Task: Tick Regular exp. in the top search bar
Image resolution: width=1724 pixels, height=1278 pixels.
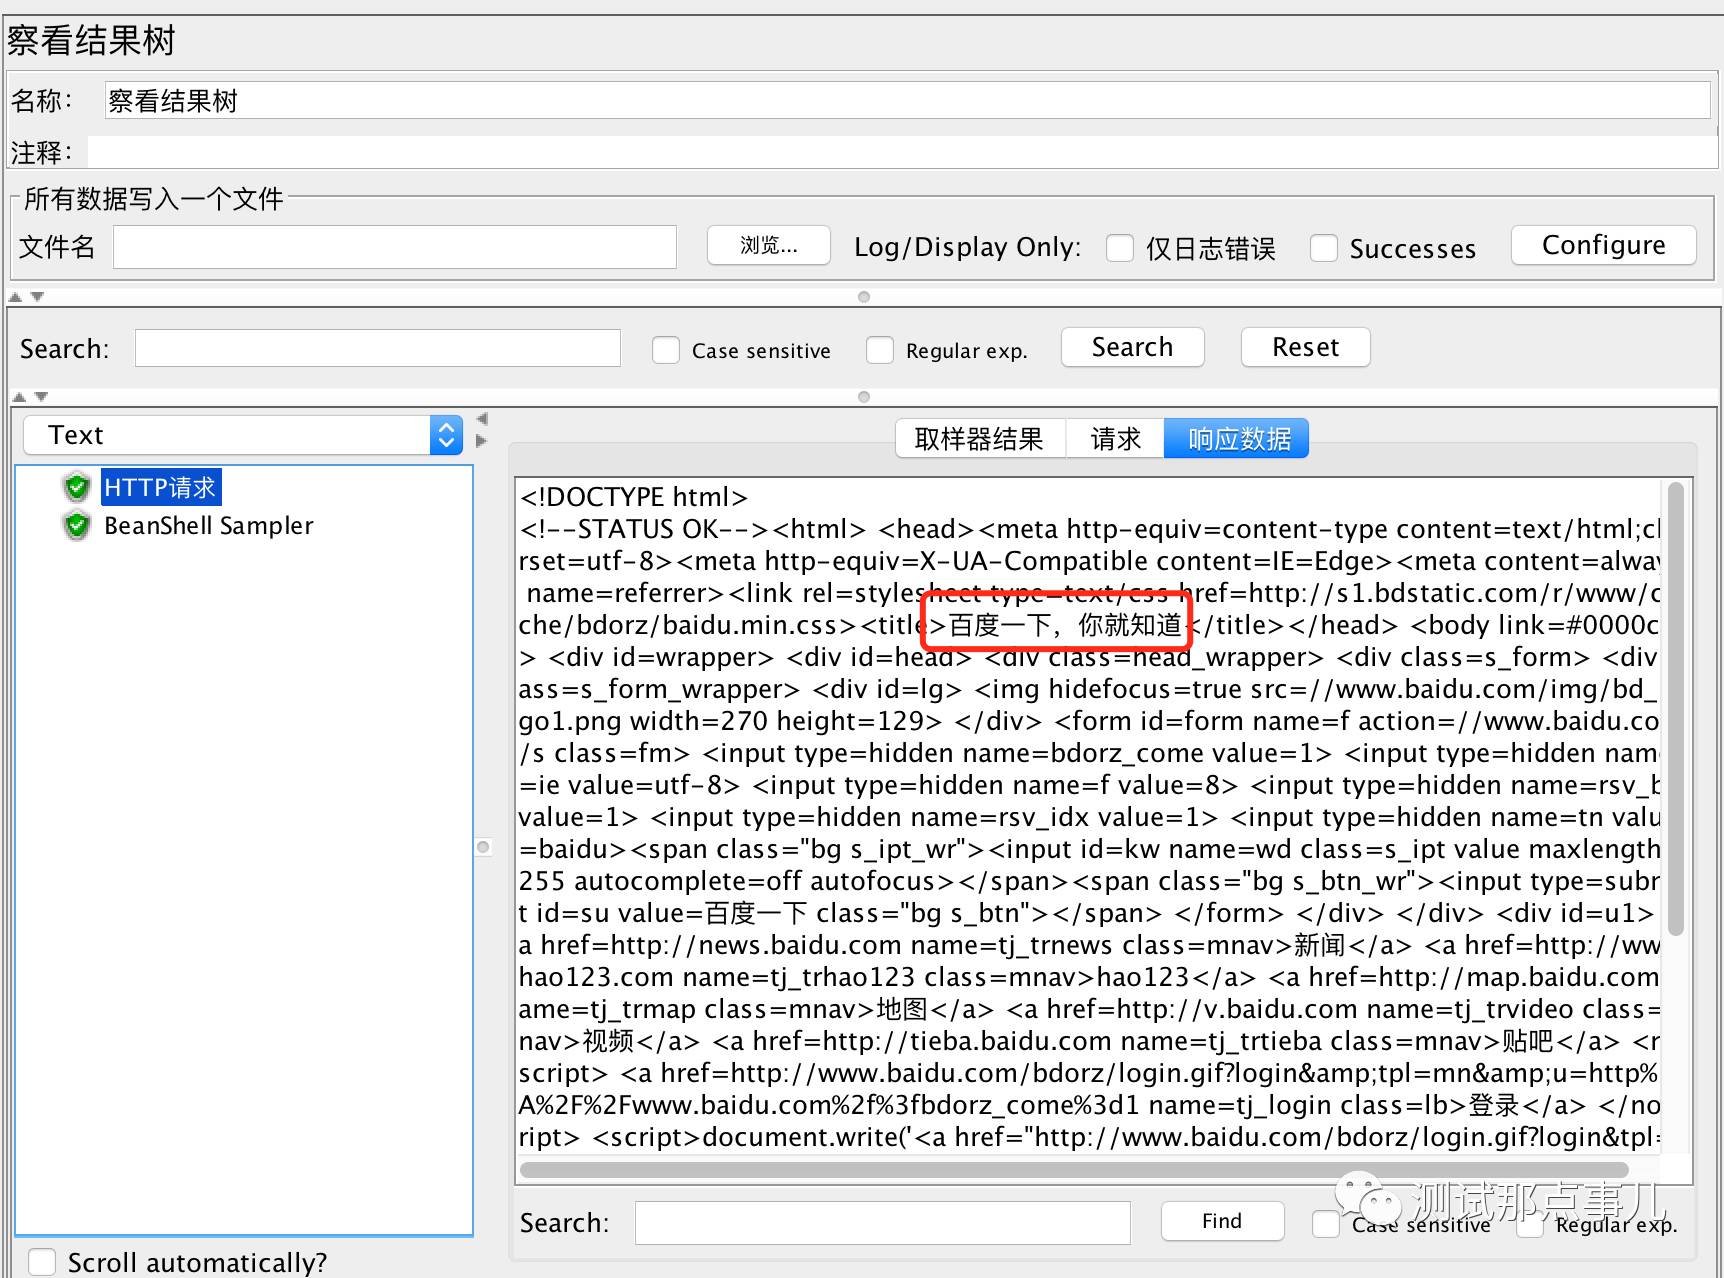Action: click(x=880, y=350)
